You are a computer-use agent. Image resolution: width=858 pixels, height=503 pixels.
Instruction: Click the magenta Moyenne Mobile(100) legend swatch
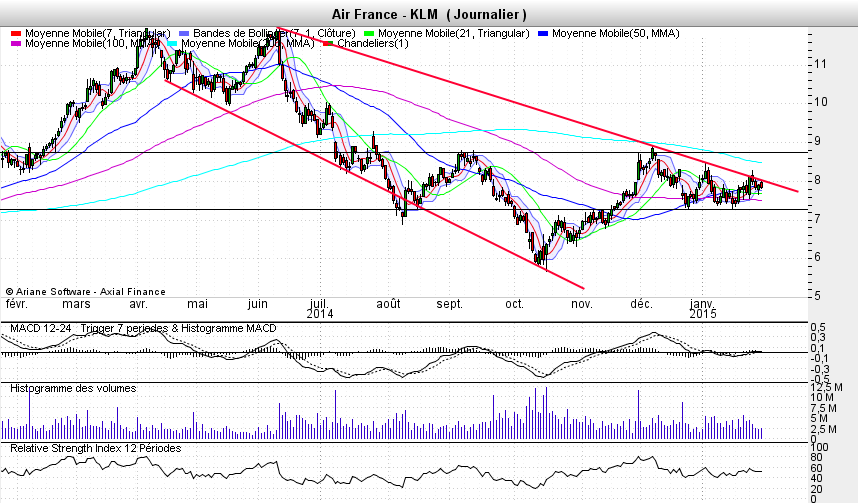[16, 44]
